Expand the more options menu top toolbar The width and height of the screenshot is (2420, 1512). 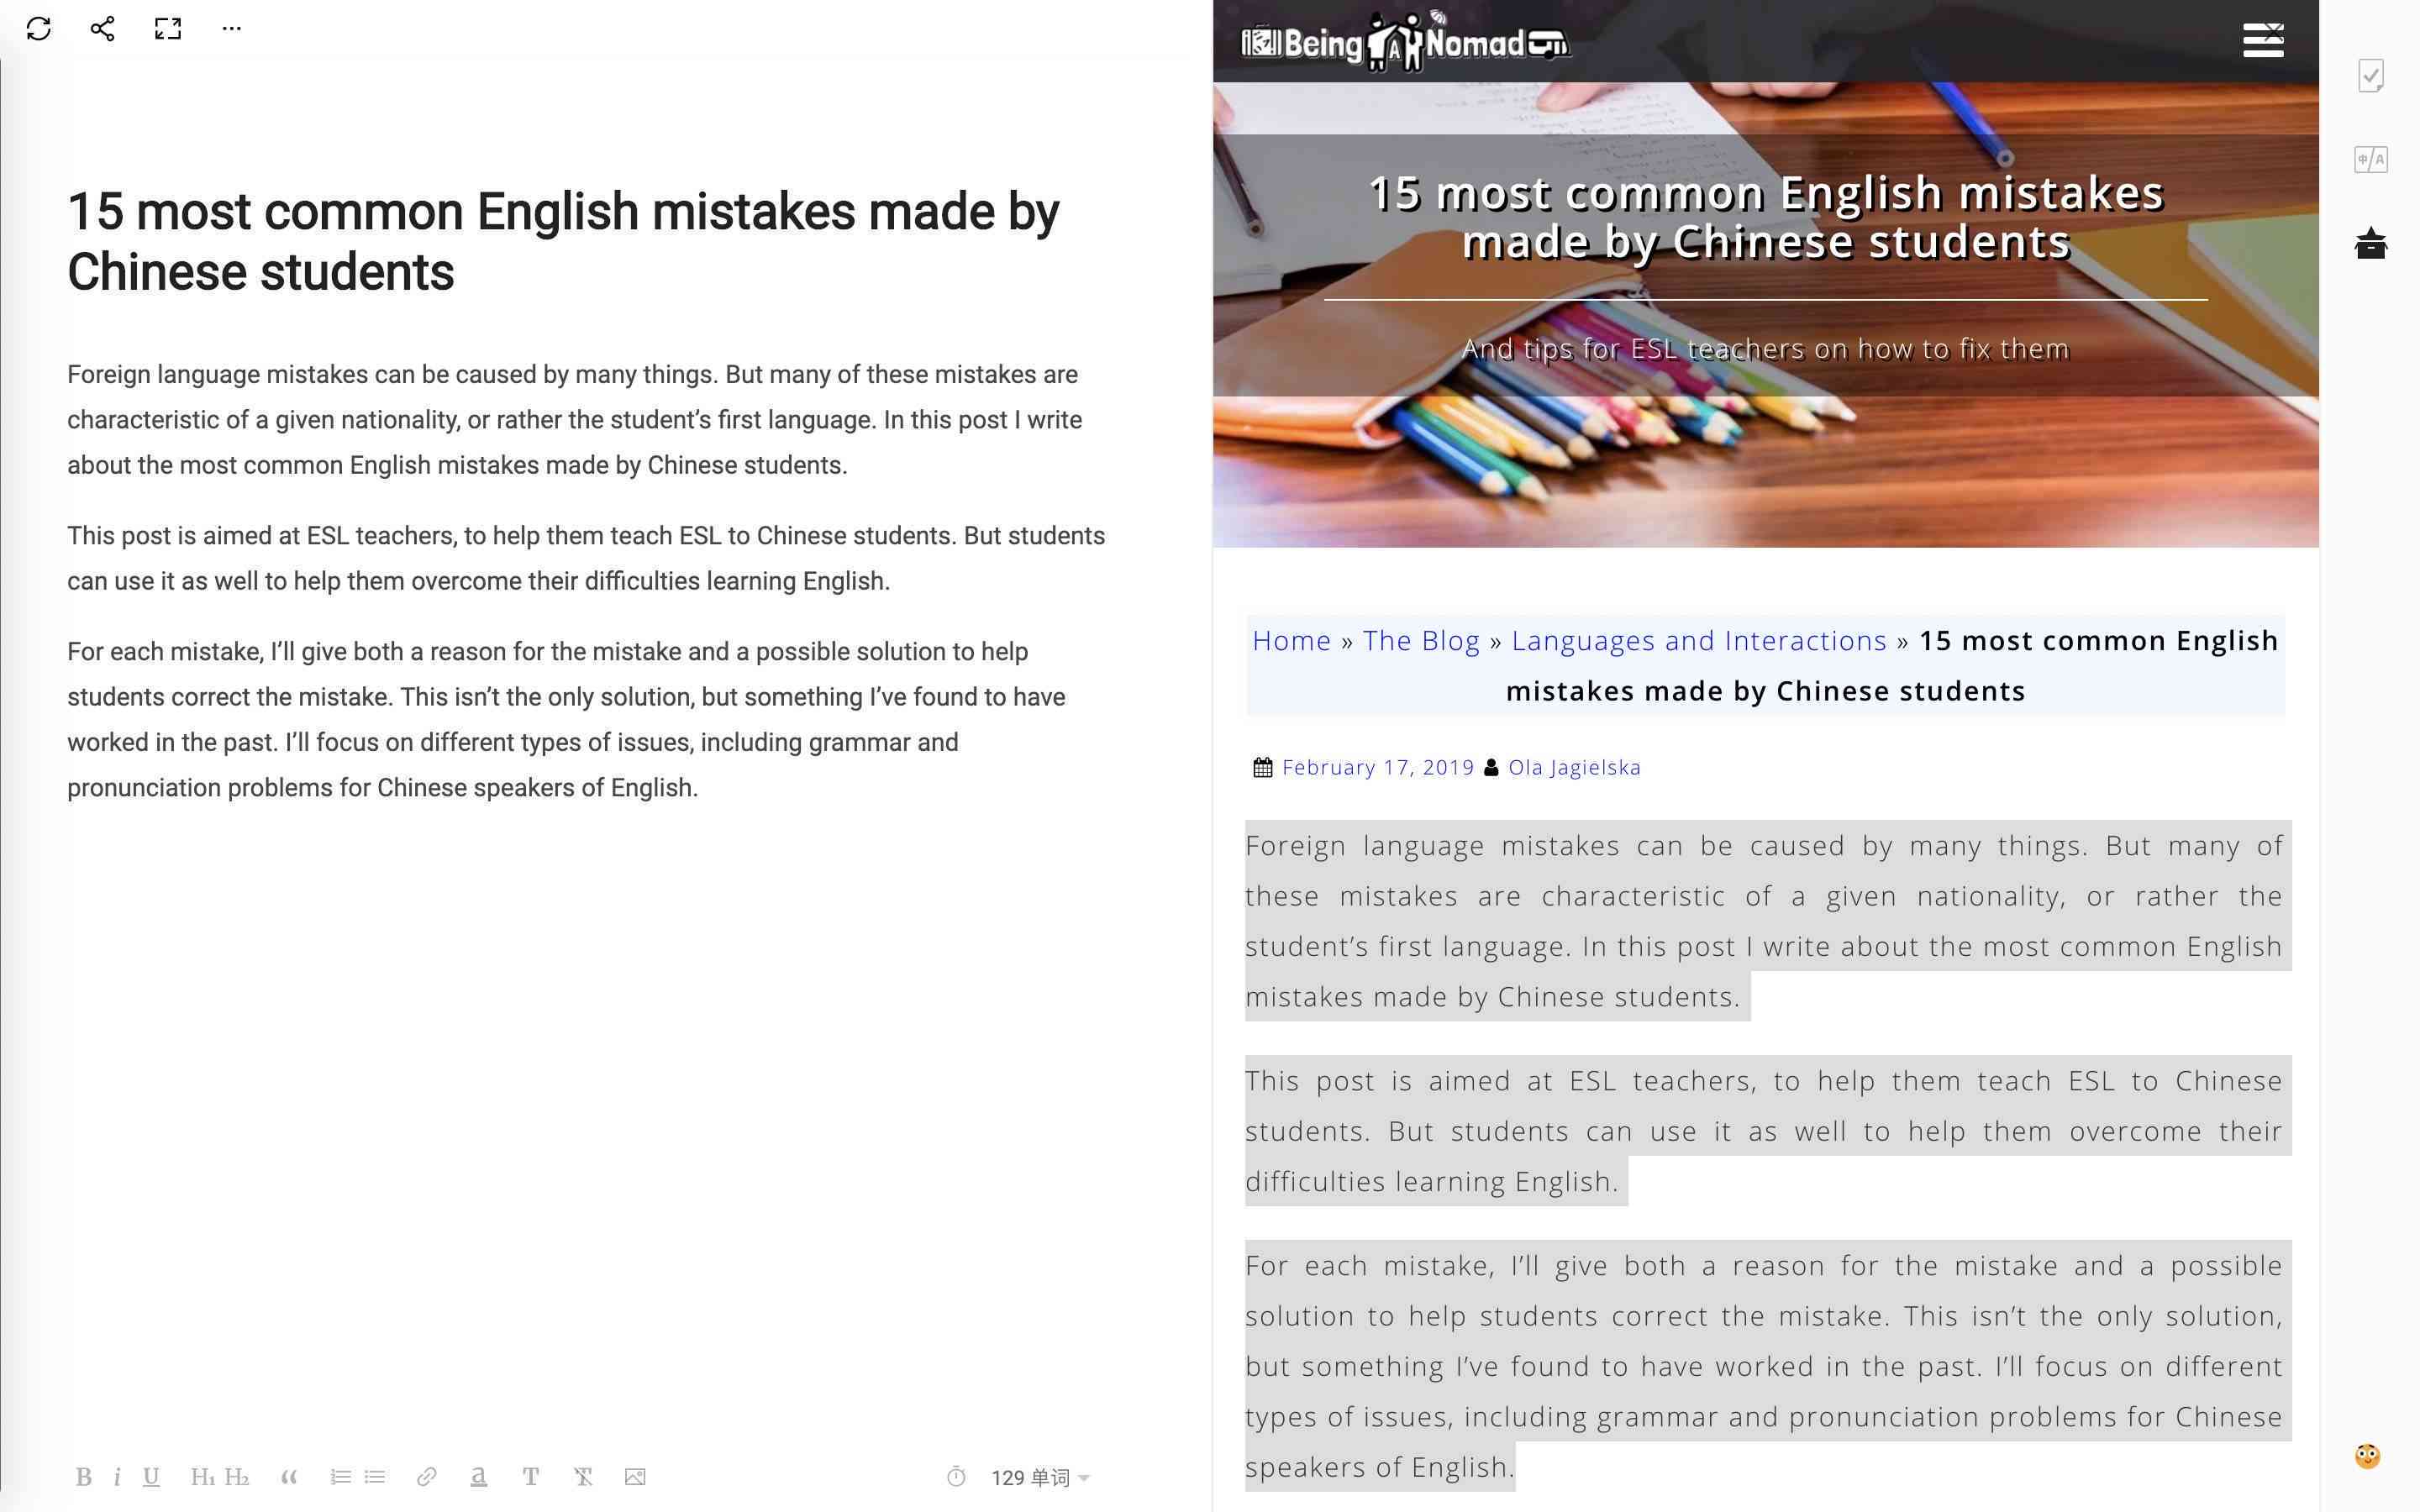(234, 29)
